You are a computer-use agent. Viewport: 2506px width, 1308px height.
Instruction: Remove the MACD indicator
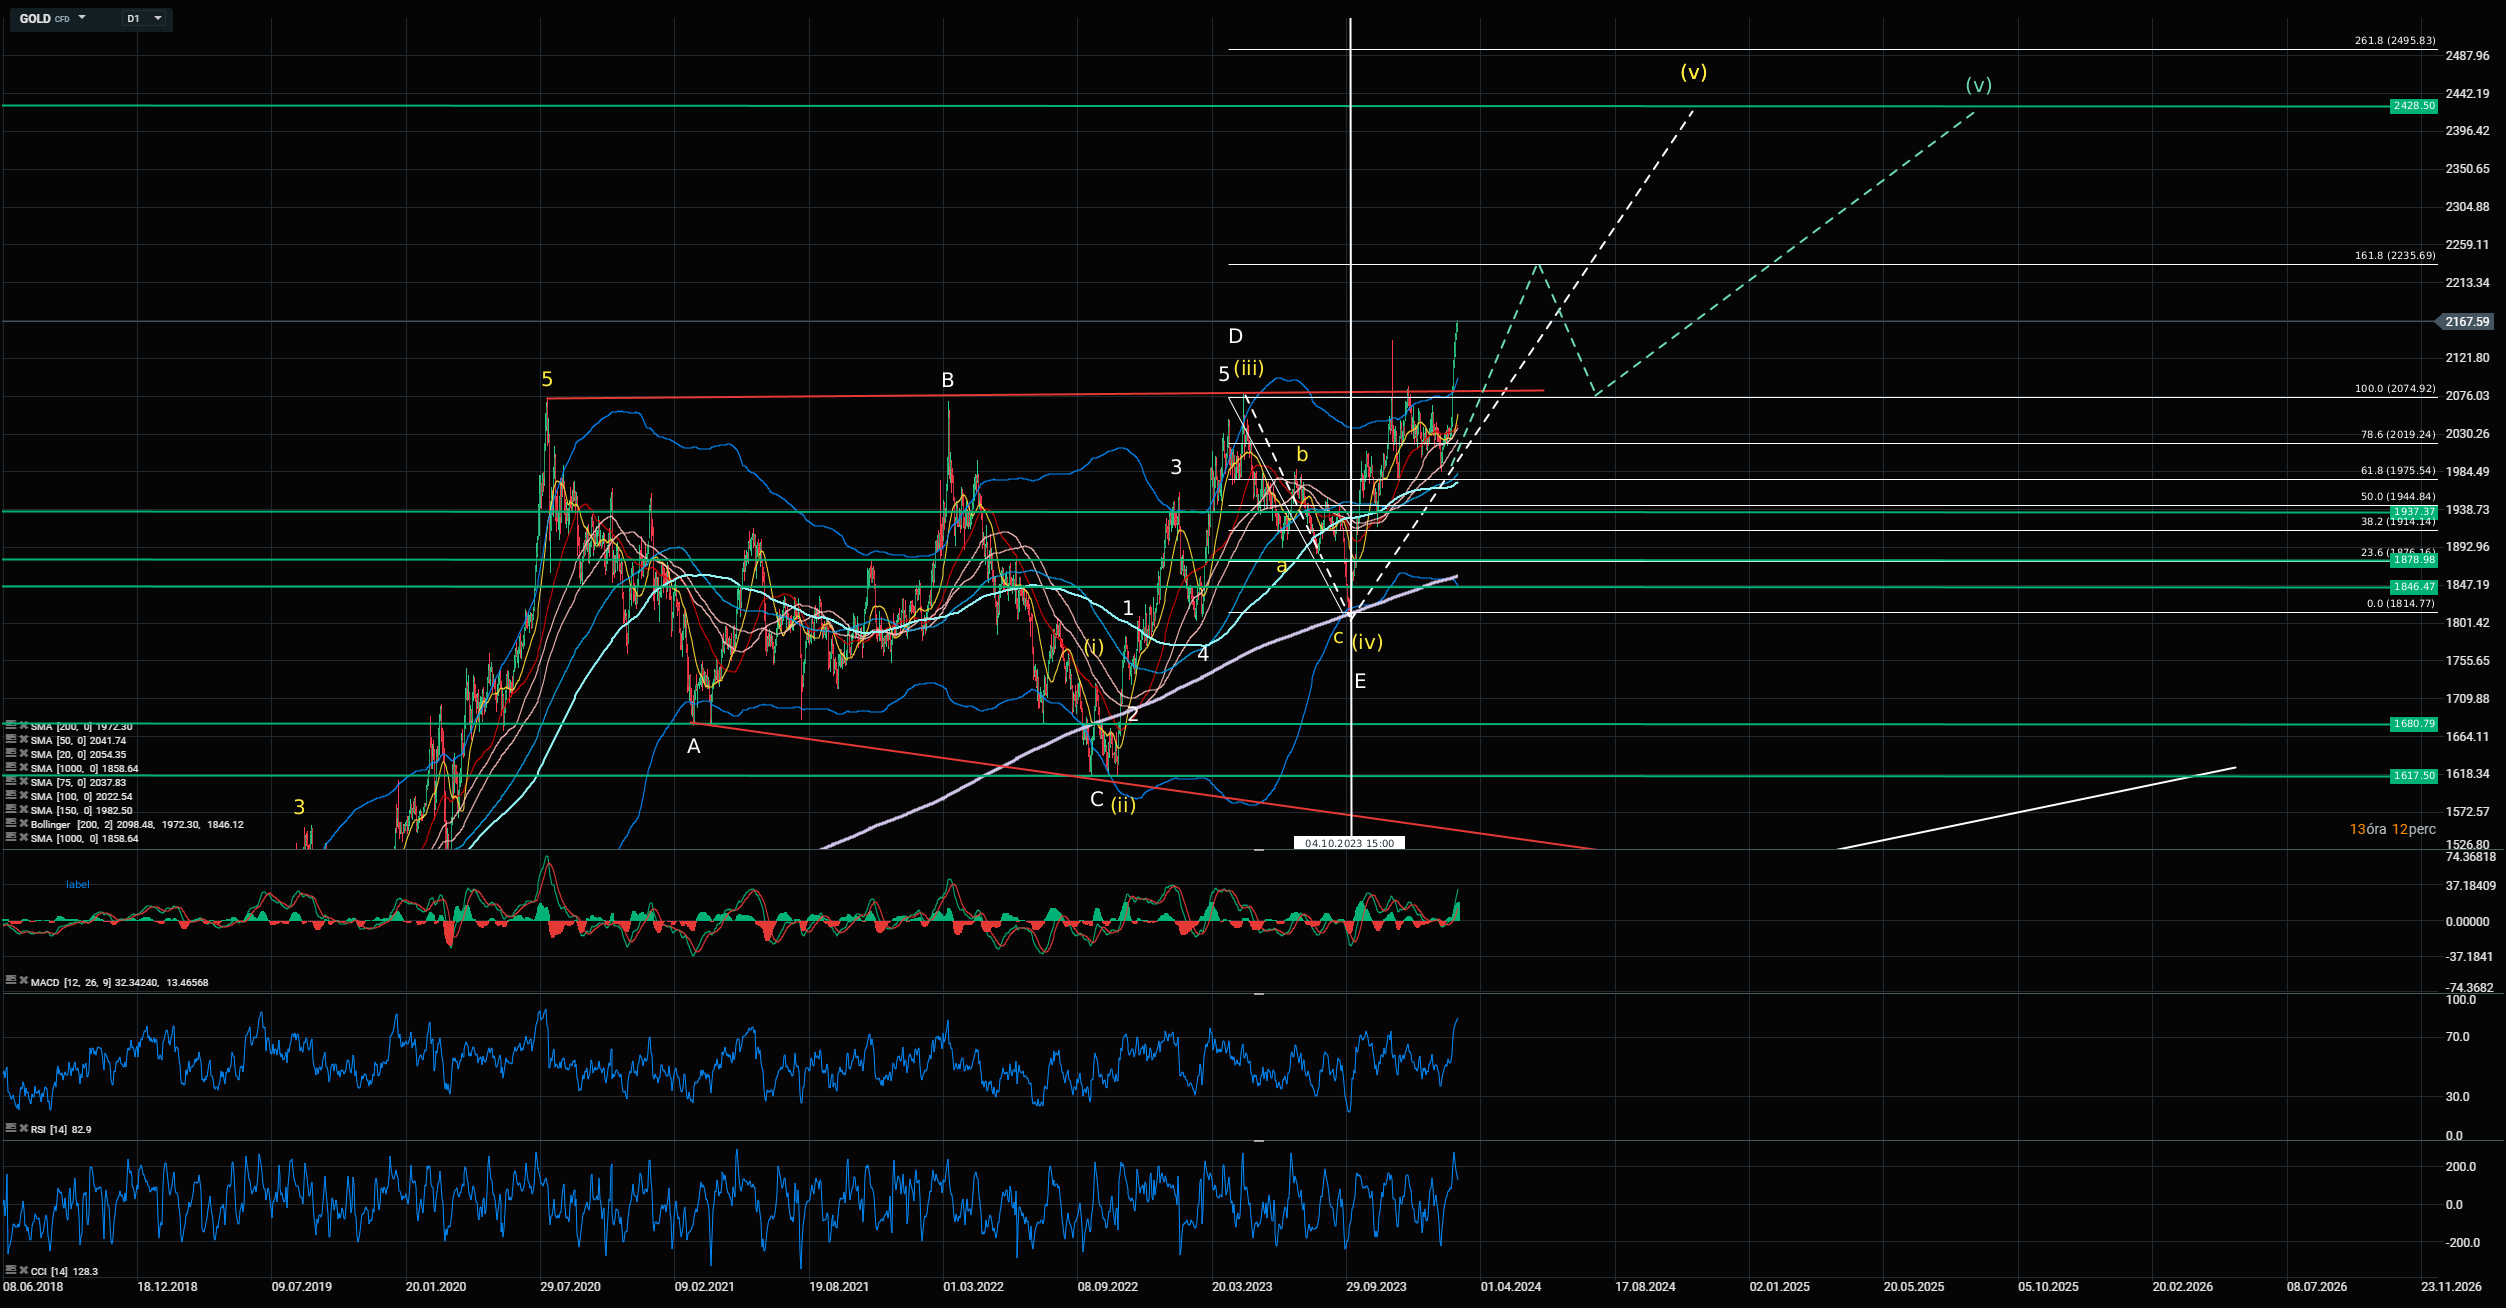[23, 982]
